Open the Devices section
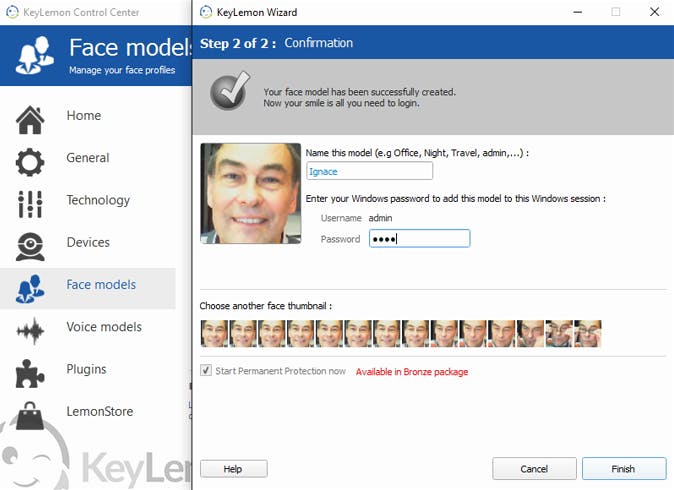Screen dimensions: 674x490 coord(88,242)
